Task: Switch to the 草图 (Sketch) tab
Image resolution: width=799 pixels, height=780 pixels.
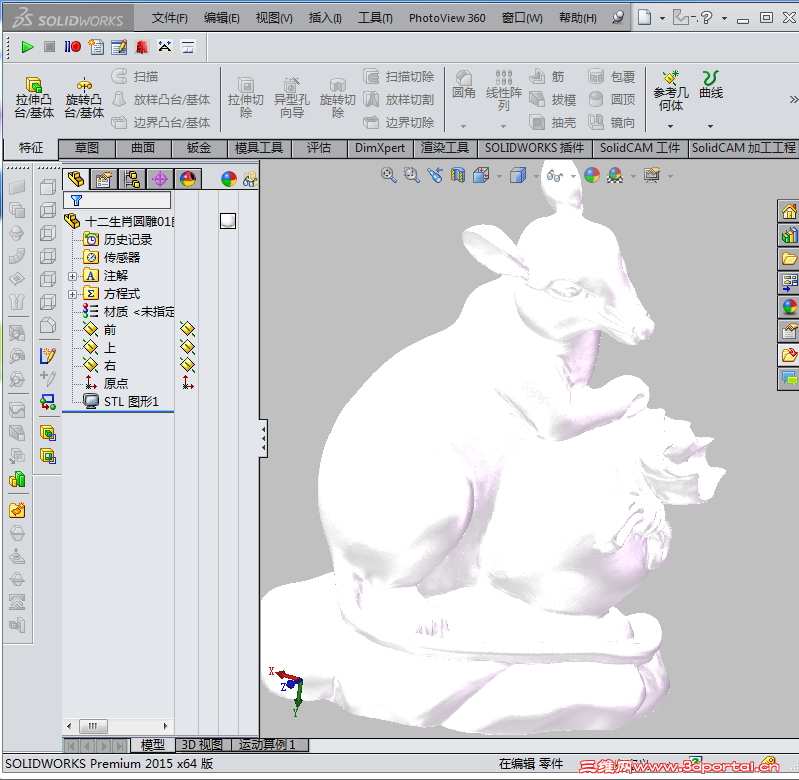Action: tap(87, 148)
